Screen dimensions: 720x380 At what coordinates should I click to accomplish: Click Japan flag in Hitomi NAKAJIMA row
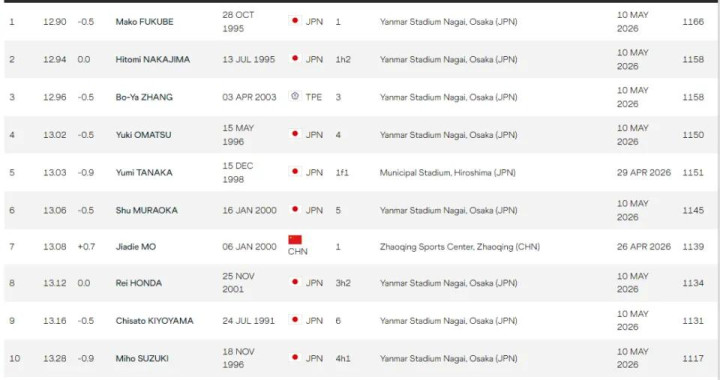[295, 59]
